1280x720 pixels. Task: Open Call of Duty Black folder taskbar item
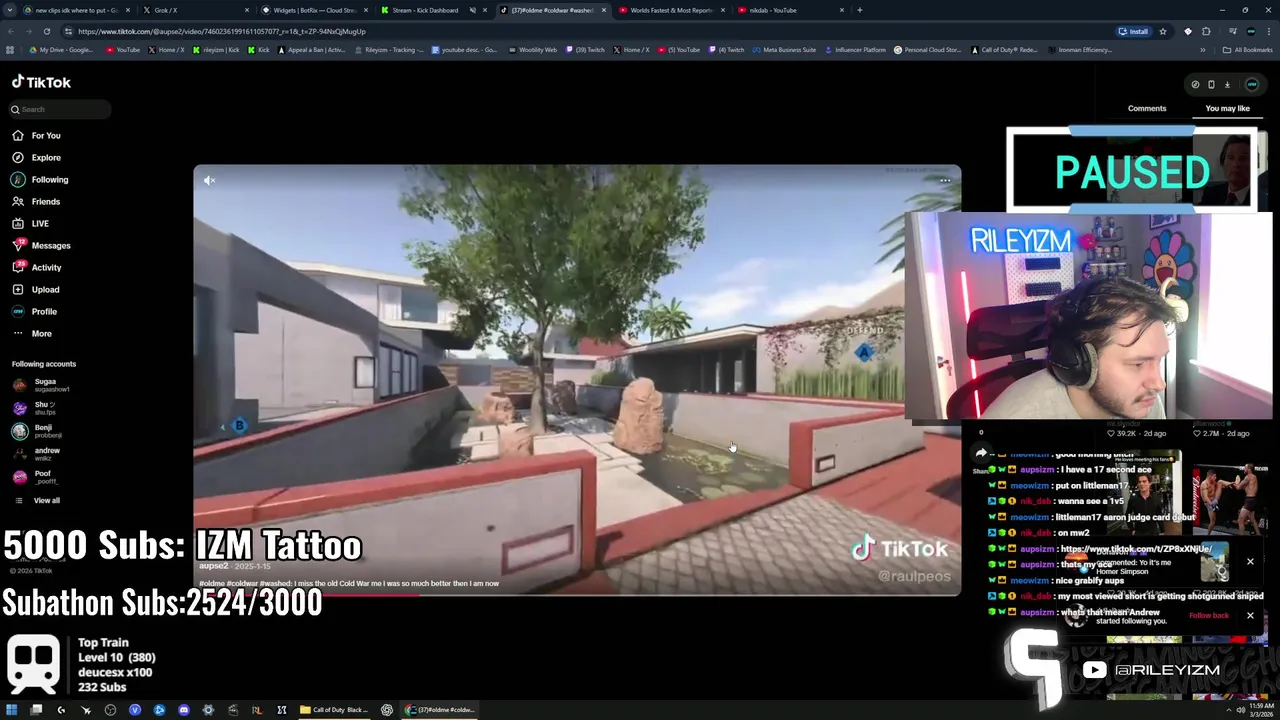(x=334, y=710)
